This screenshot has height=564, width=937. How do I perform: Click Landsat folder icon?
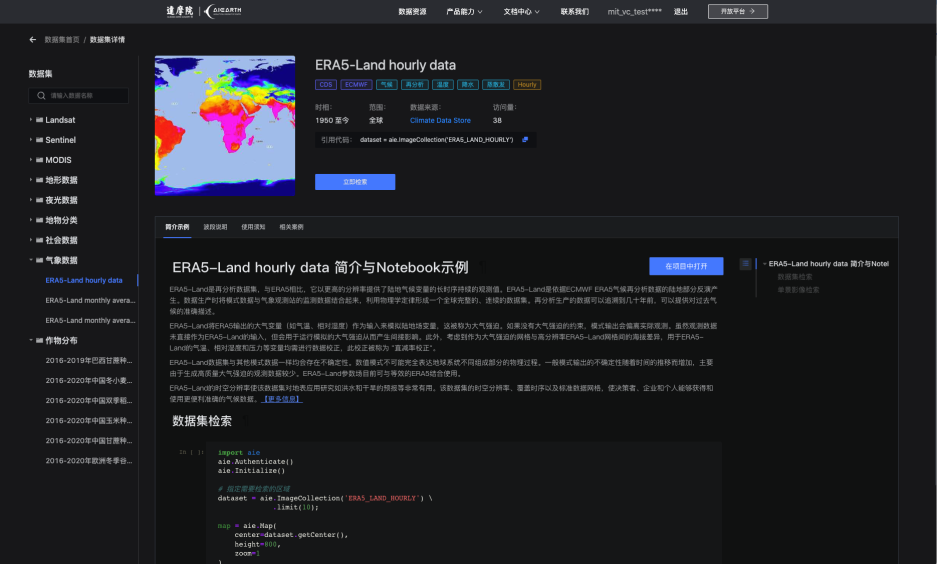point(39,119)
